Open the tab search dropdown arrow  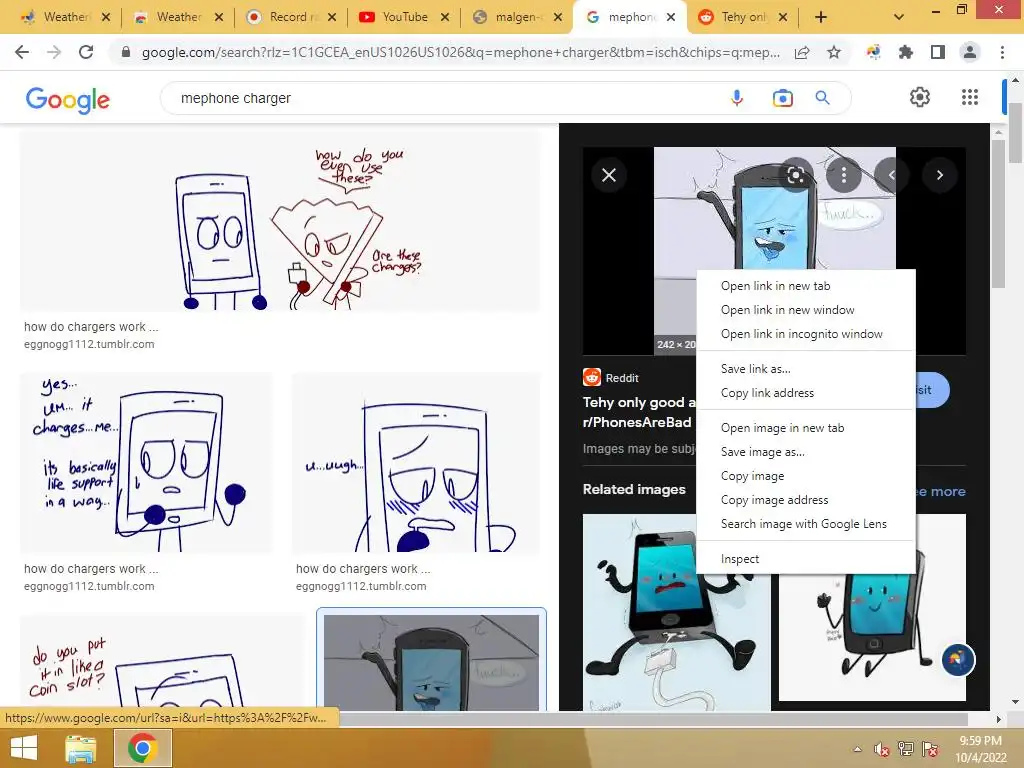(x=899, y=17)
